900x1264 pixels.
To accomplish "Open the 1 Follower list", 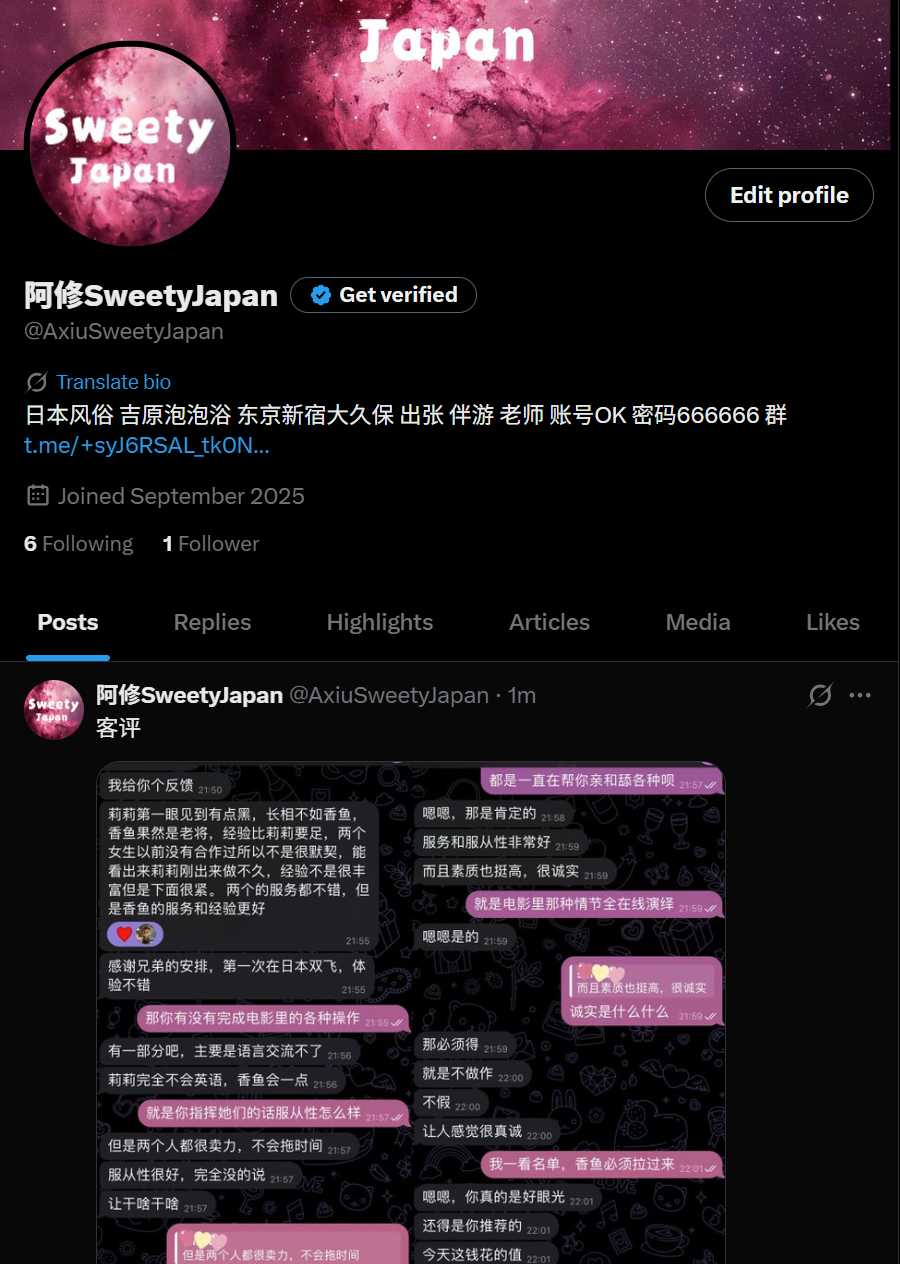I will click(x=211, y=544).
